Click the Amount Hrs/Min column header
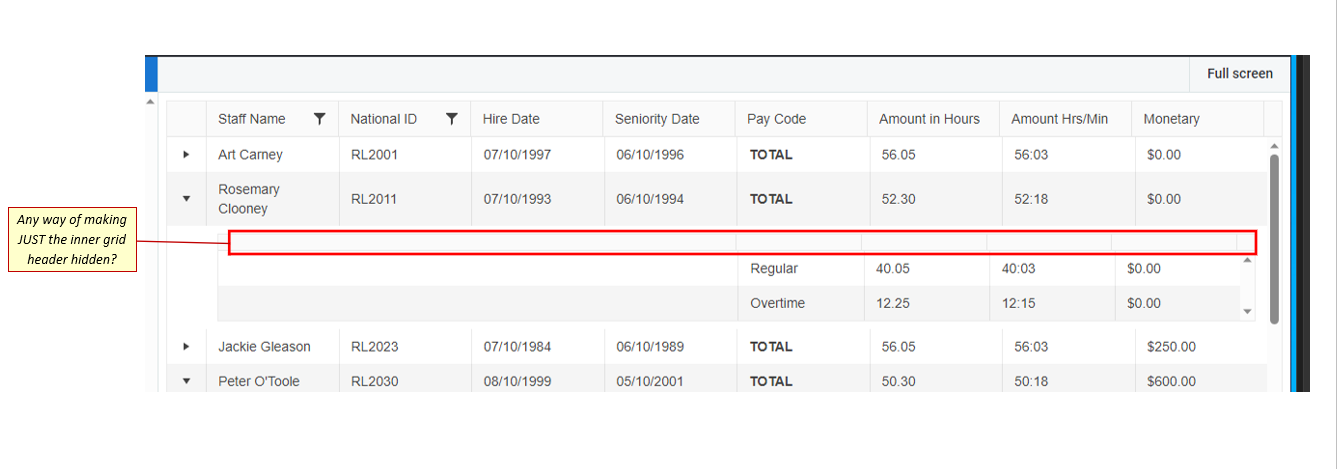This screenshot has height=469, width=1340. pos(1059,119)
